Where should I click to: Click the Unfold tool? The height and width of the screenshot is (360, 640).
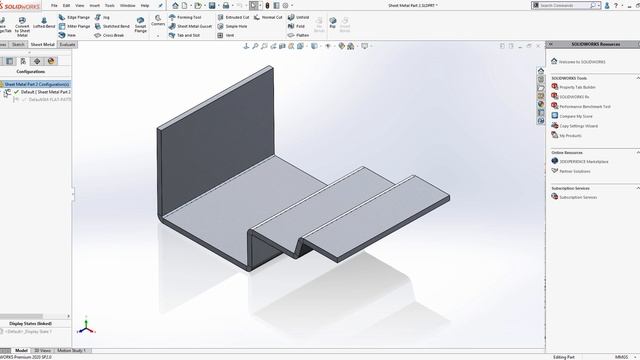(298, 17)
